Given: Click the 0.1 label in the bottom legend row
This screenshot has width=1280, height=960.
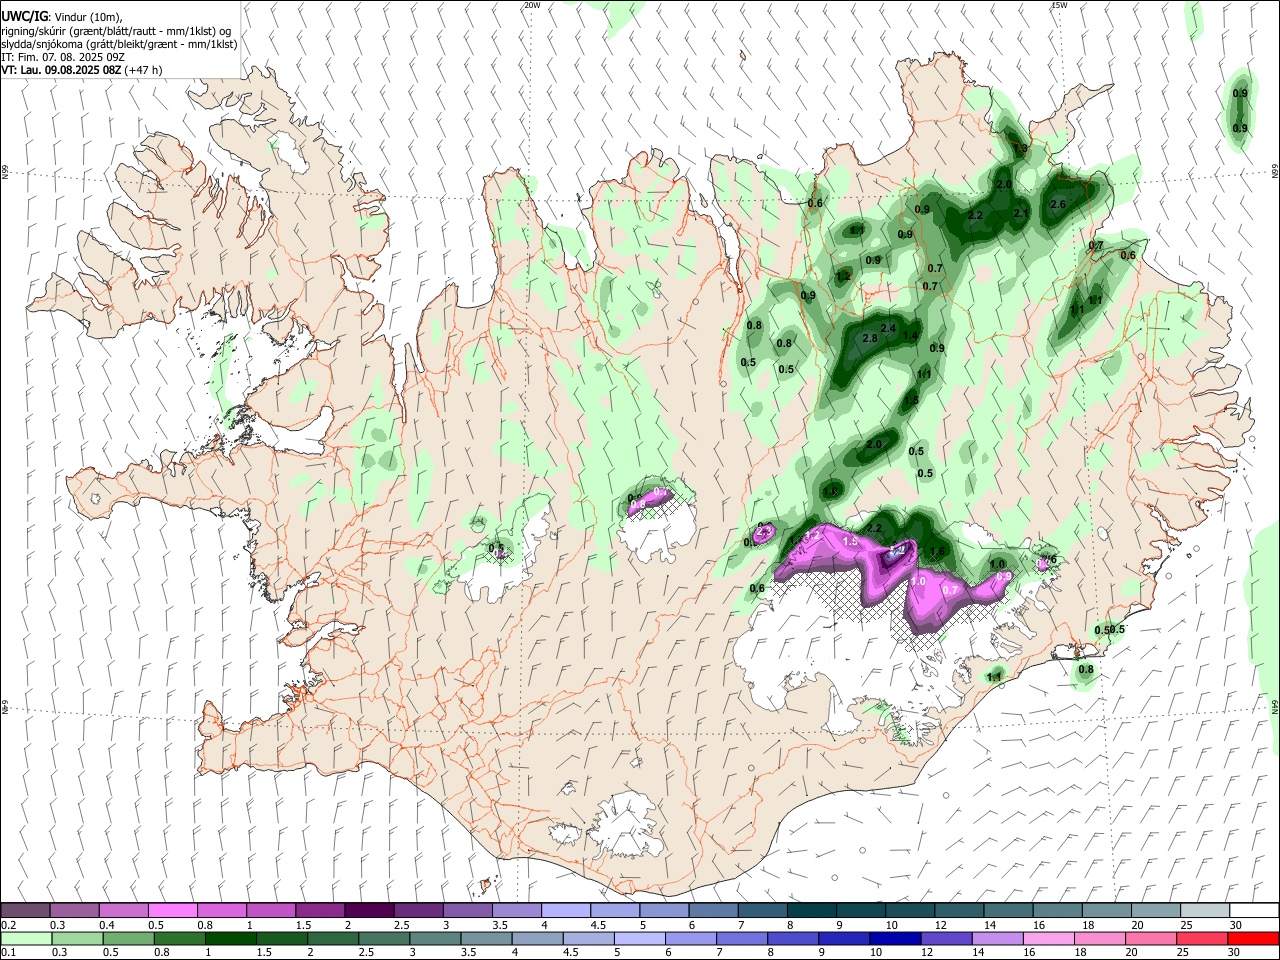Looking at the screenshot, I should pyautogui.click(x=8, y=954).
